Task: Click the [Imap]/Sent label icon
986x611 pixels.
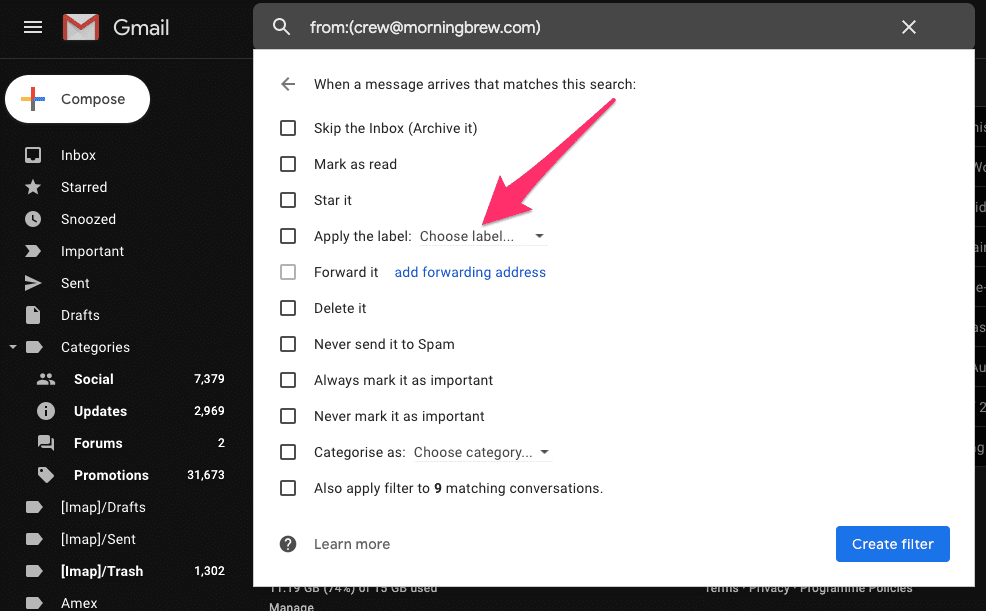Action: point(34,539)
